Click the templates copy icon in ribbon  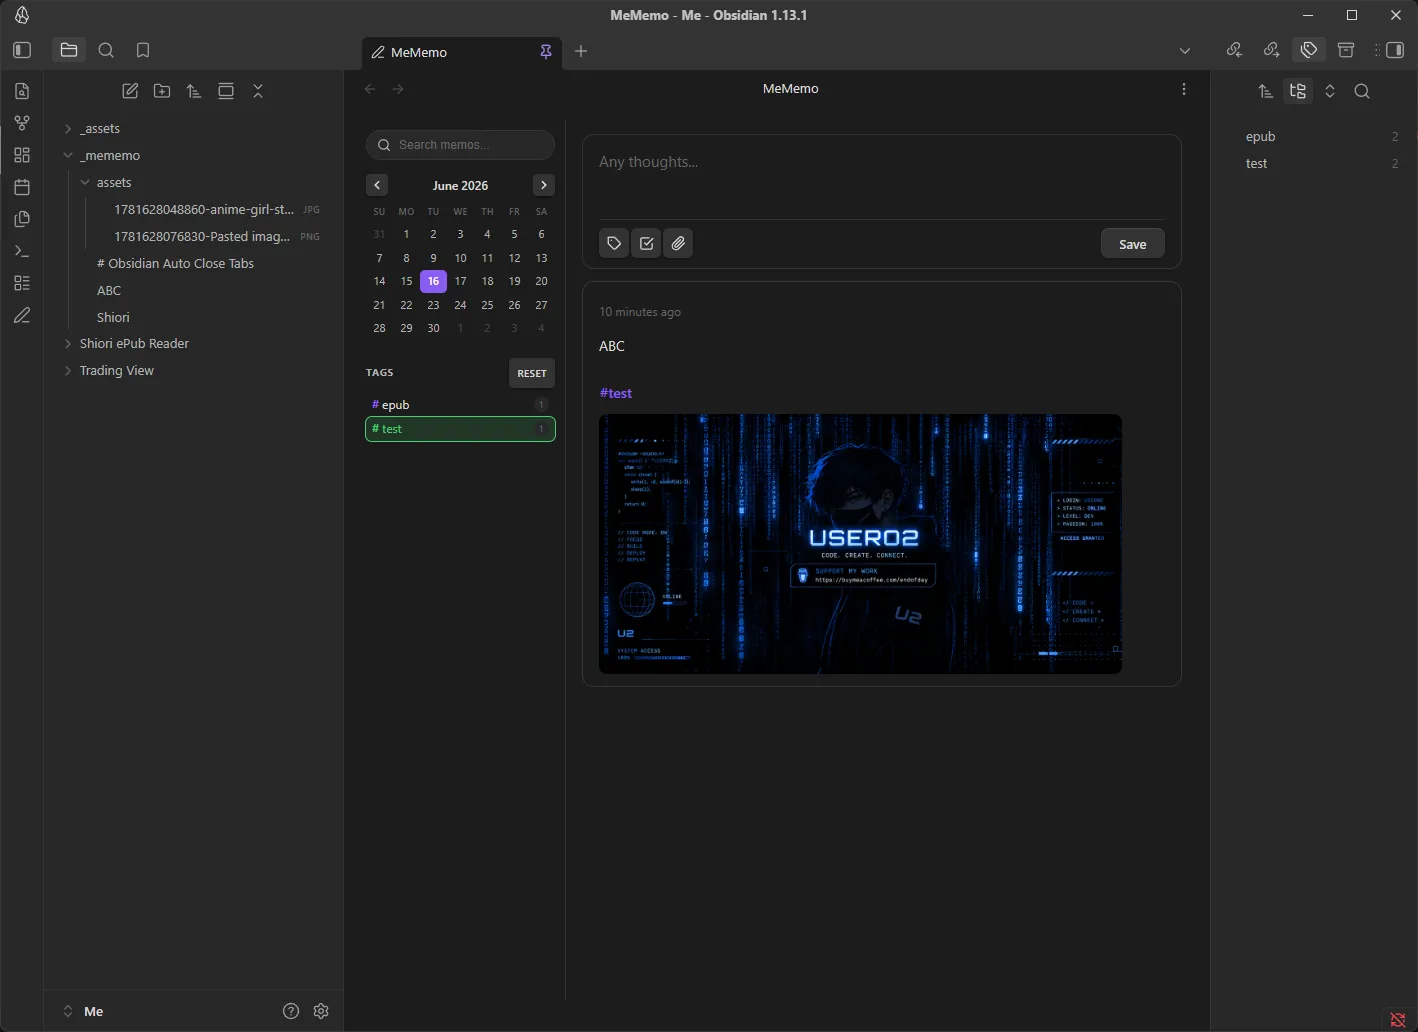coord(22,219)
